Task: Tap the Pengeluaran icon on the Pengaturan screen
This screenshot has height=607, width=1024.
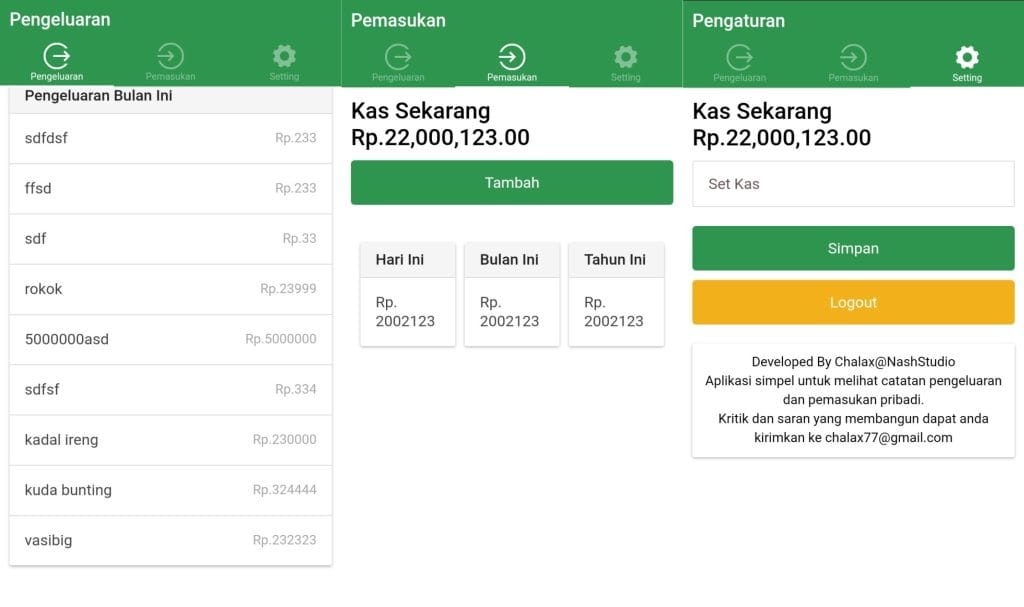Action: 740,57
